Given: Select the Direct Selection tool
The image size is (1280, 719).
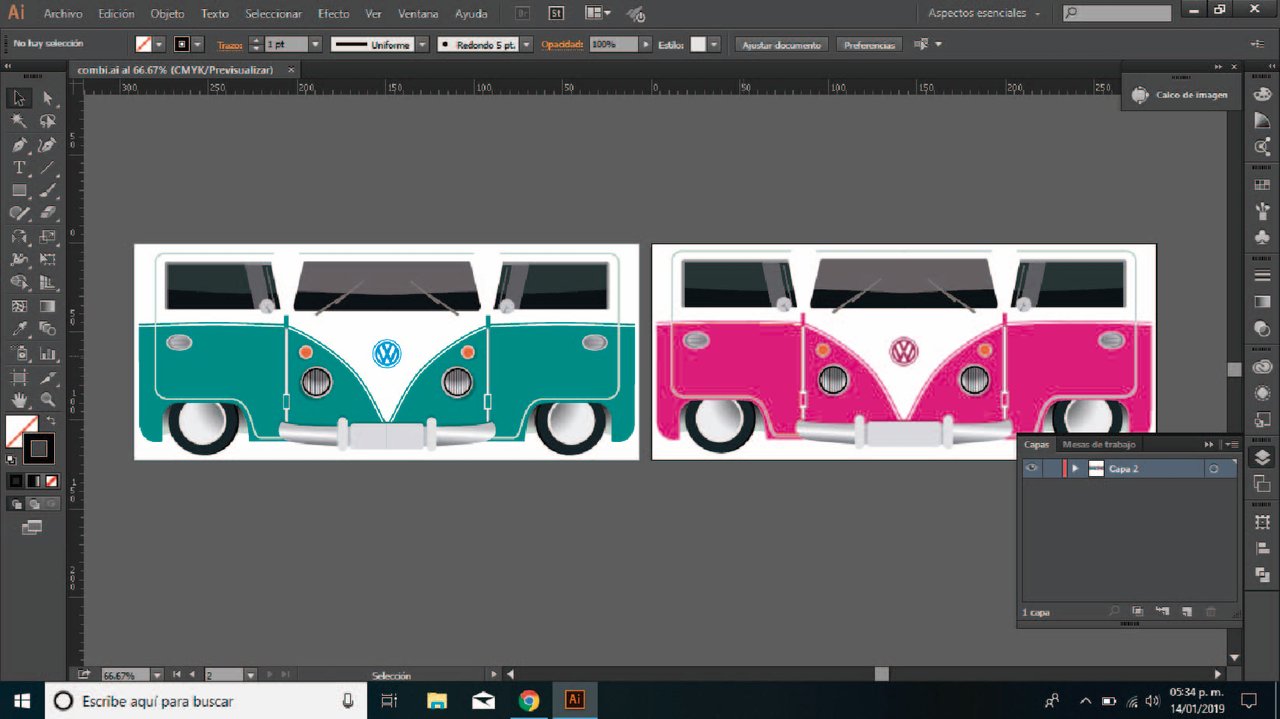Looking at the screenshot, I should coord(47,98).
